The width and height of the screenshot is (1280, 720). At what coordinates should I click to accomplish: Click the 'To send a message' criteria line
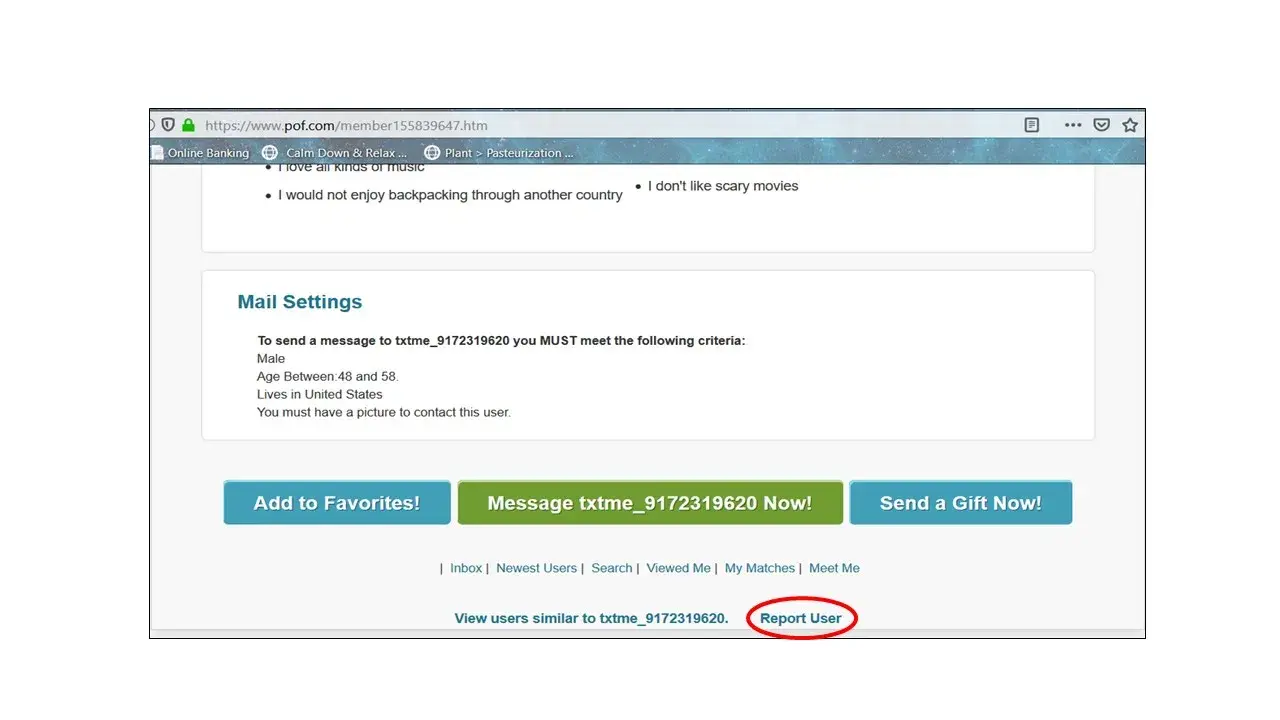tap(501, 341)
